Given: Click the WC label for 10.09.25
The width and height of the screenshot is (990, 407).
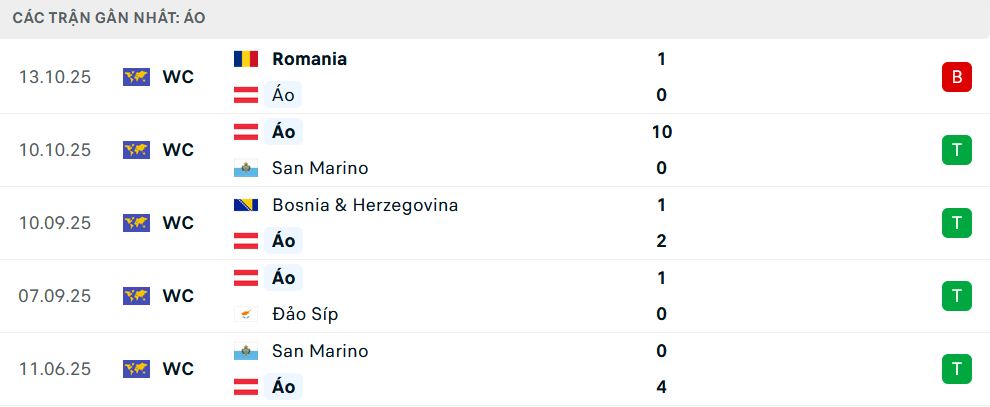Looking at the screenshot, I should click(x=178, y=223).
